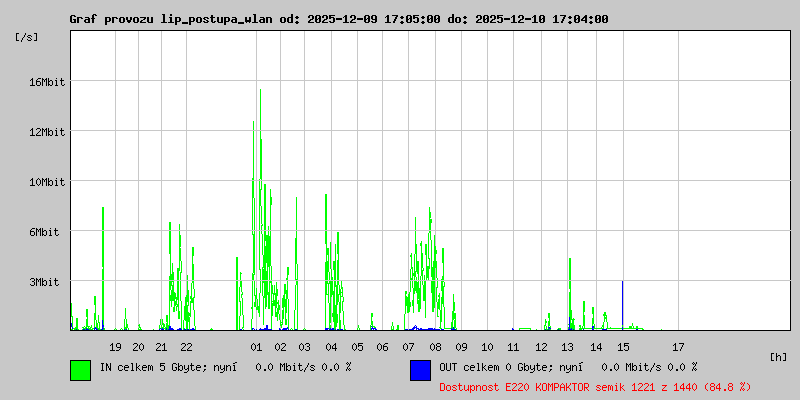The height and width of the screenshot is (400, 800).
Task: Click the blue OUT legend color swatch
Action: (420, 370)
